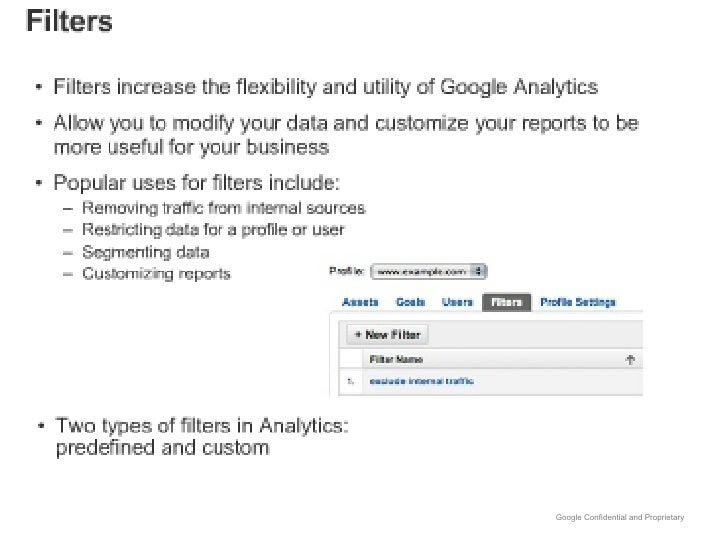Click the Restricting data for a profile line
Screen dimensions: 728x546
[x=214, y=230]
